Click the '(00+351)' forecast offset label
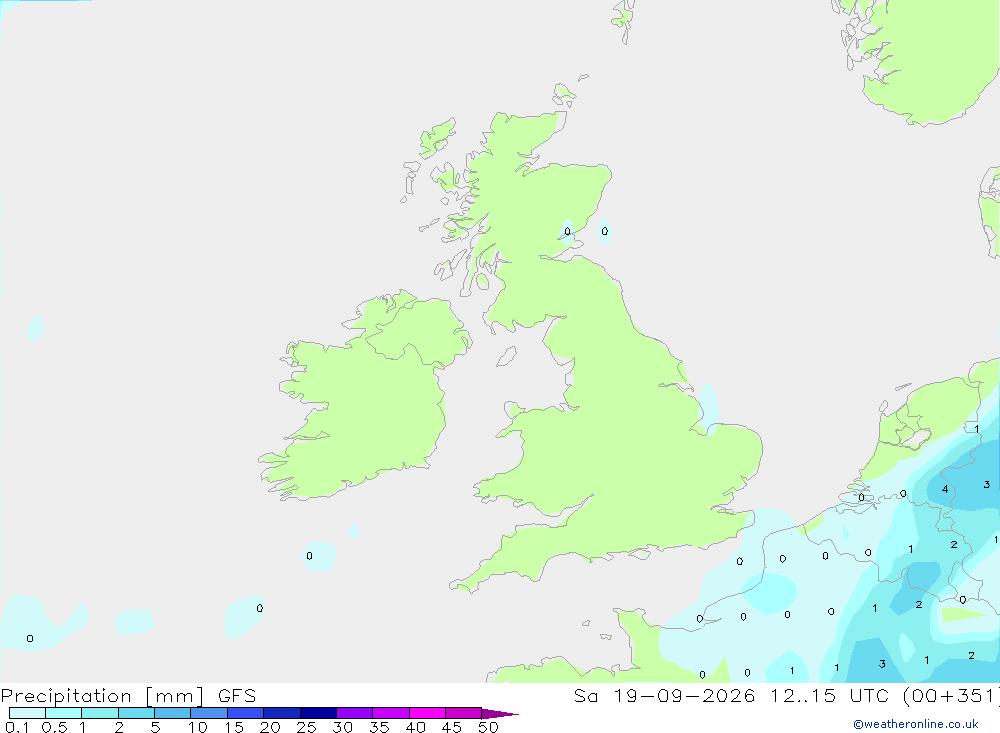This screenshot has width=1000, height=733. (951, 696)
